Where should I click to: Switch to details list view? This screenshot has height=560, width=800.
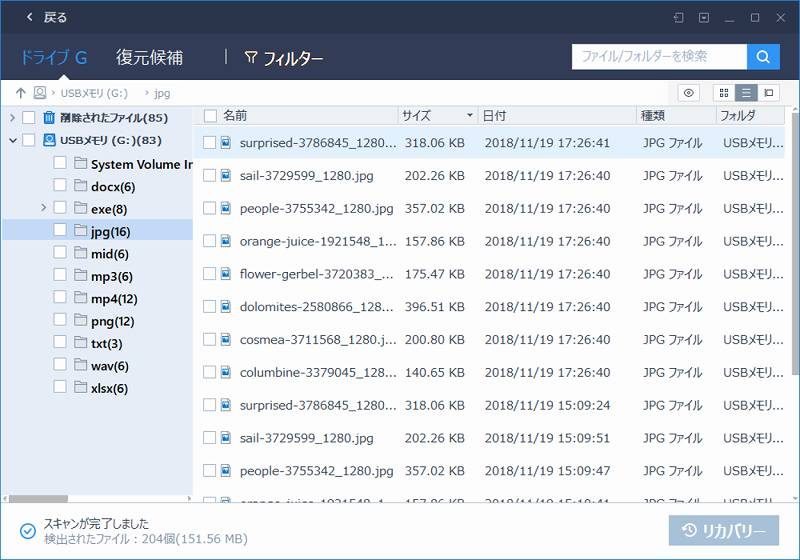745,93
